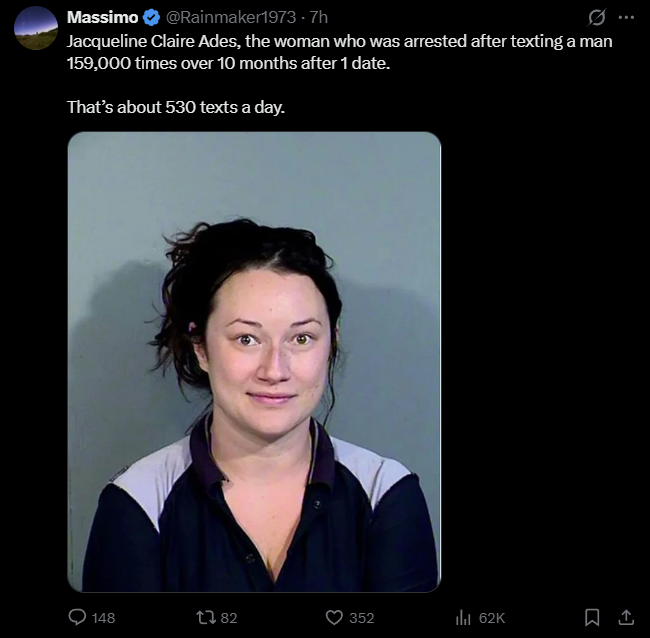Open the view analytics bar-chart icon
Image resolution: width=650 pixels, height=638 pixels.
coord(463,618)
